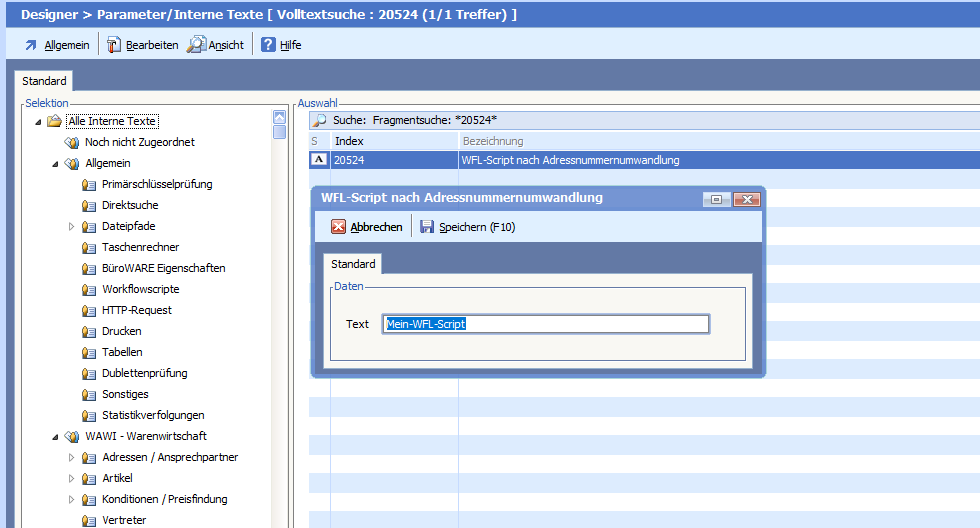Click the icon beside Direktsuche
Image resolution: width=980 pixels, height=528 pixels.
[x=89, y=206]
